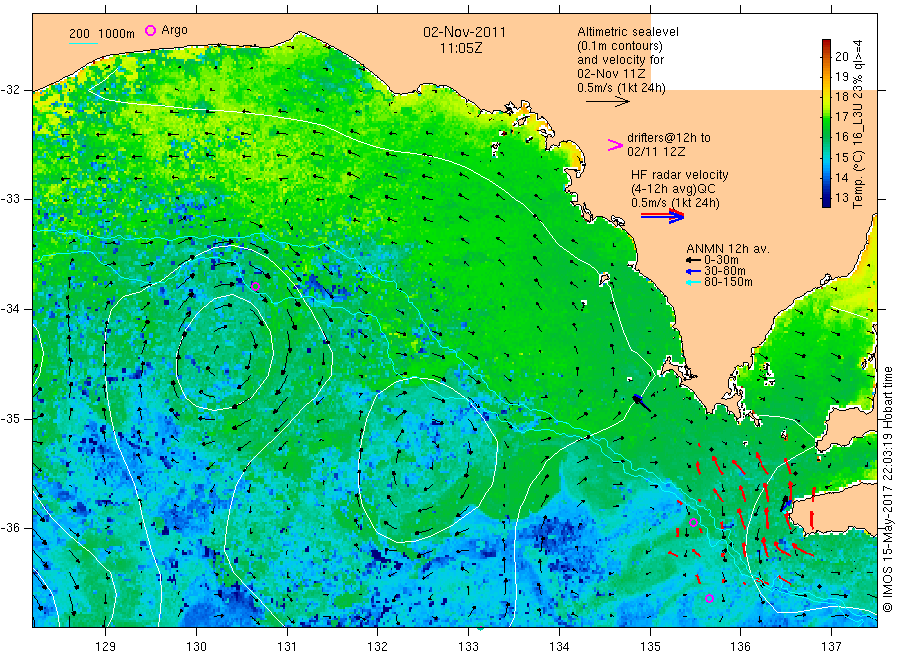Click the color bar value '13'
Viewport: 900px width, 660px height.
(841, 197)
